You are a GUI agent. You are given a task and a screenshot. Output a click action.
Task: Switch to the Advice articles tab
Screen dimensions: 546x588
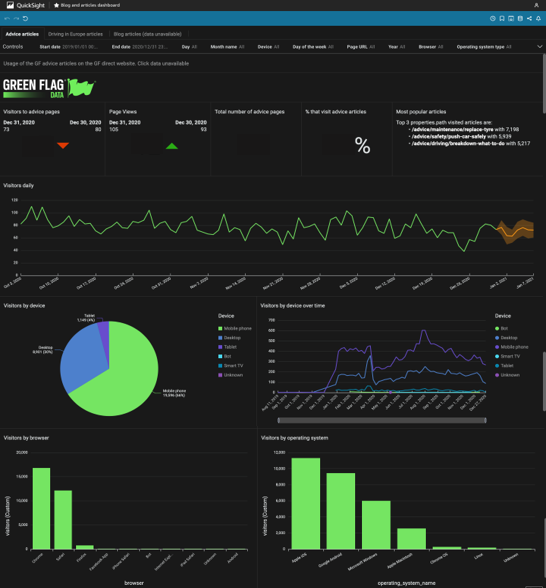tap(22, 34)
